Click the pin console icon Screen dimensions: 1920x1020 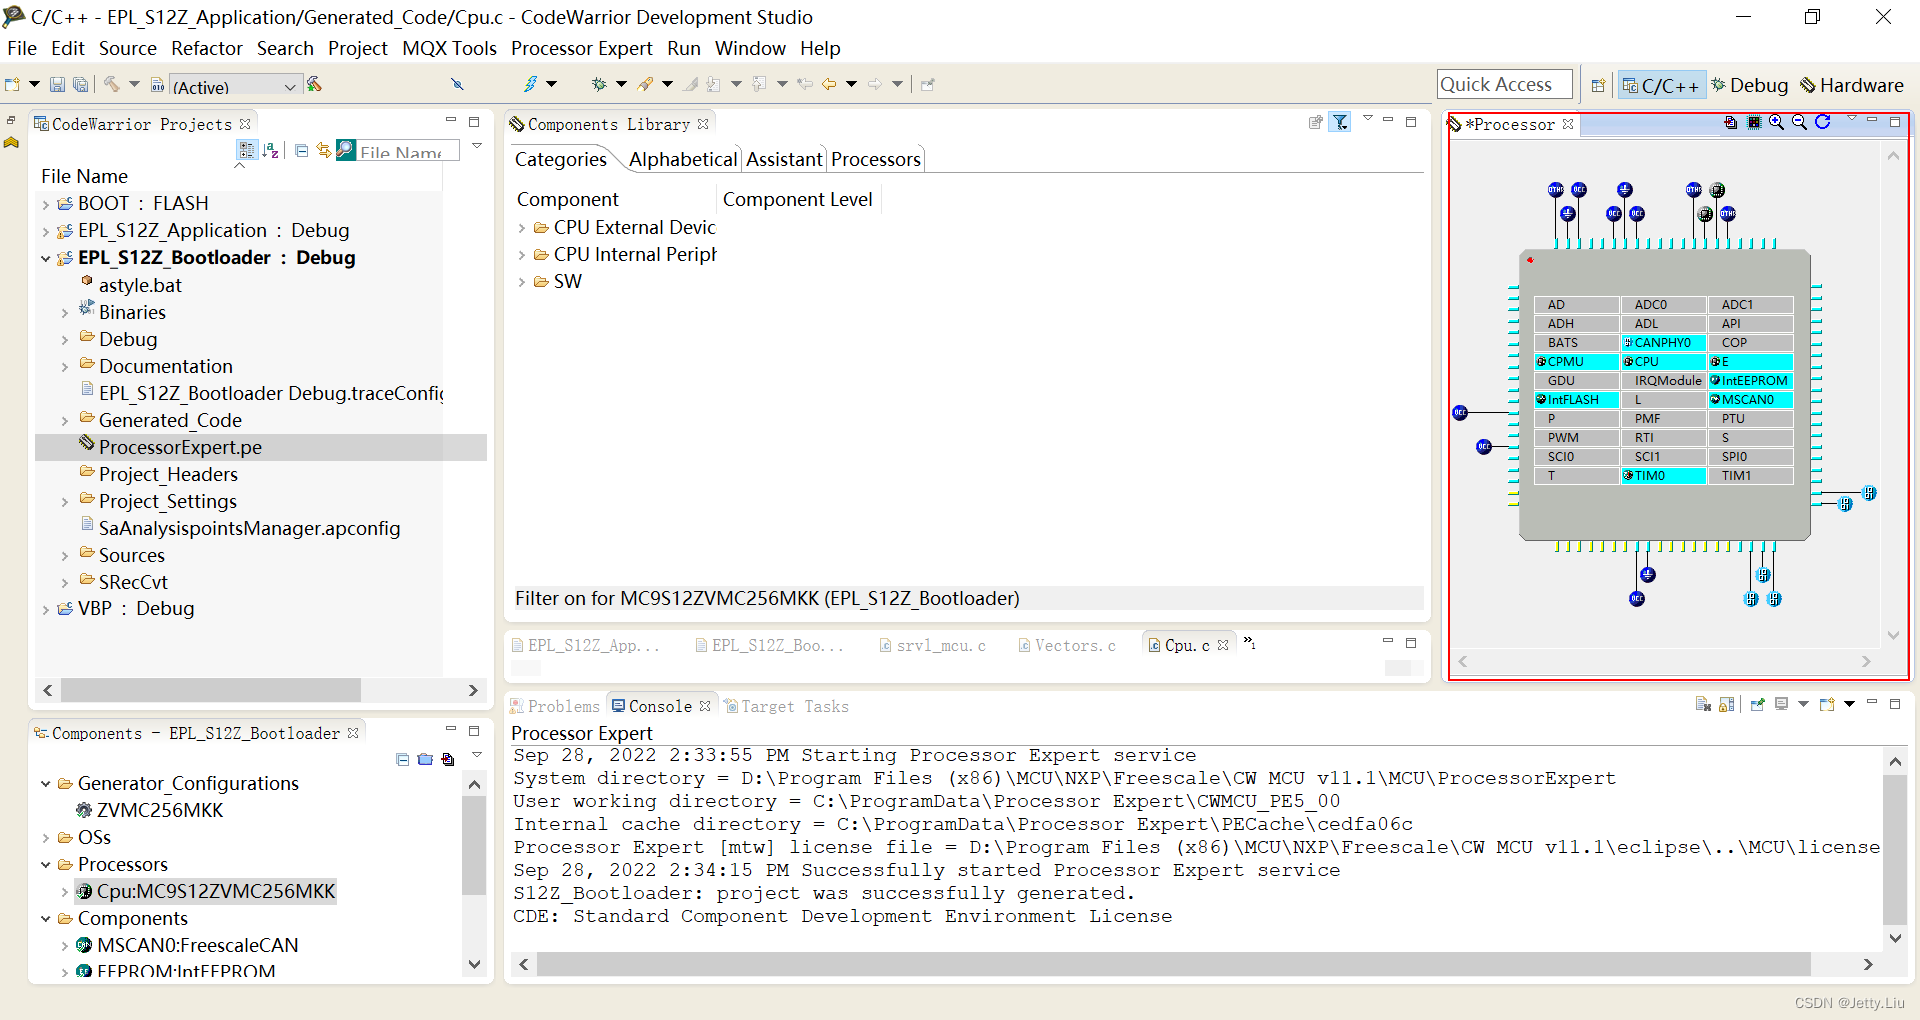coord(1757,704)
